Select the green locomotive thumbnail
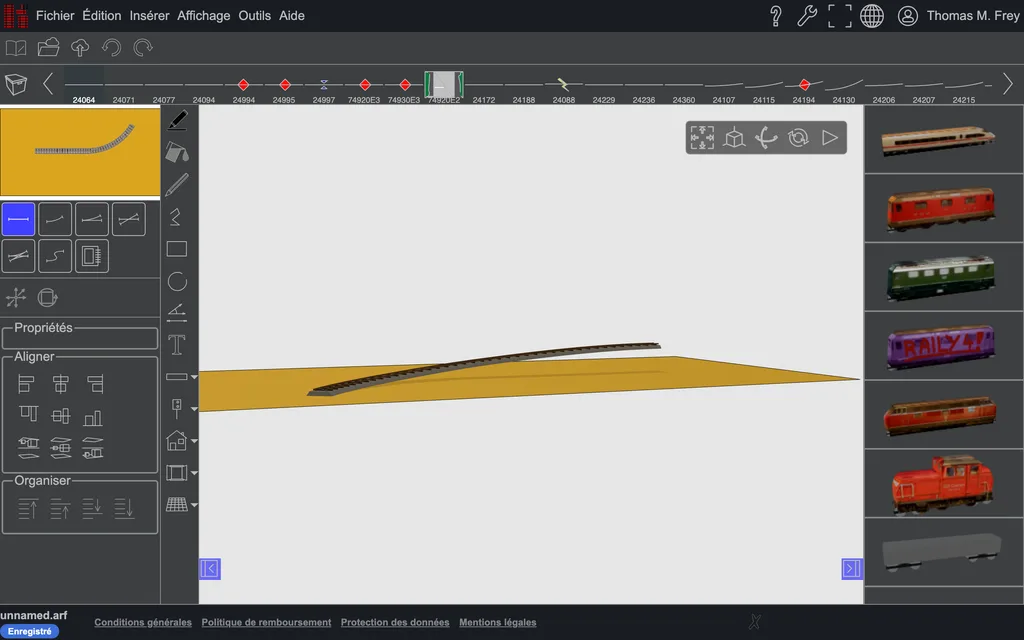 [941, 277]
